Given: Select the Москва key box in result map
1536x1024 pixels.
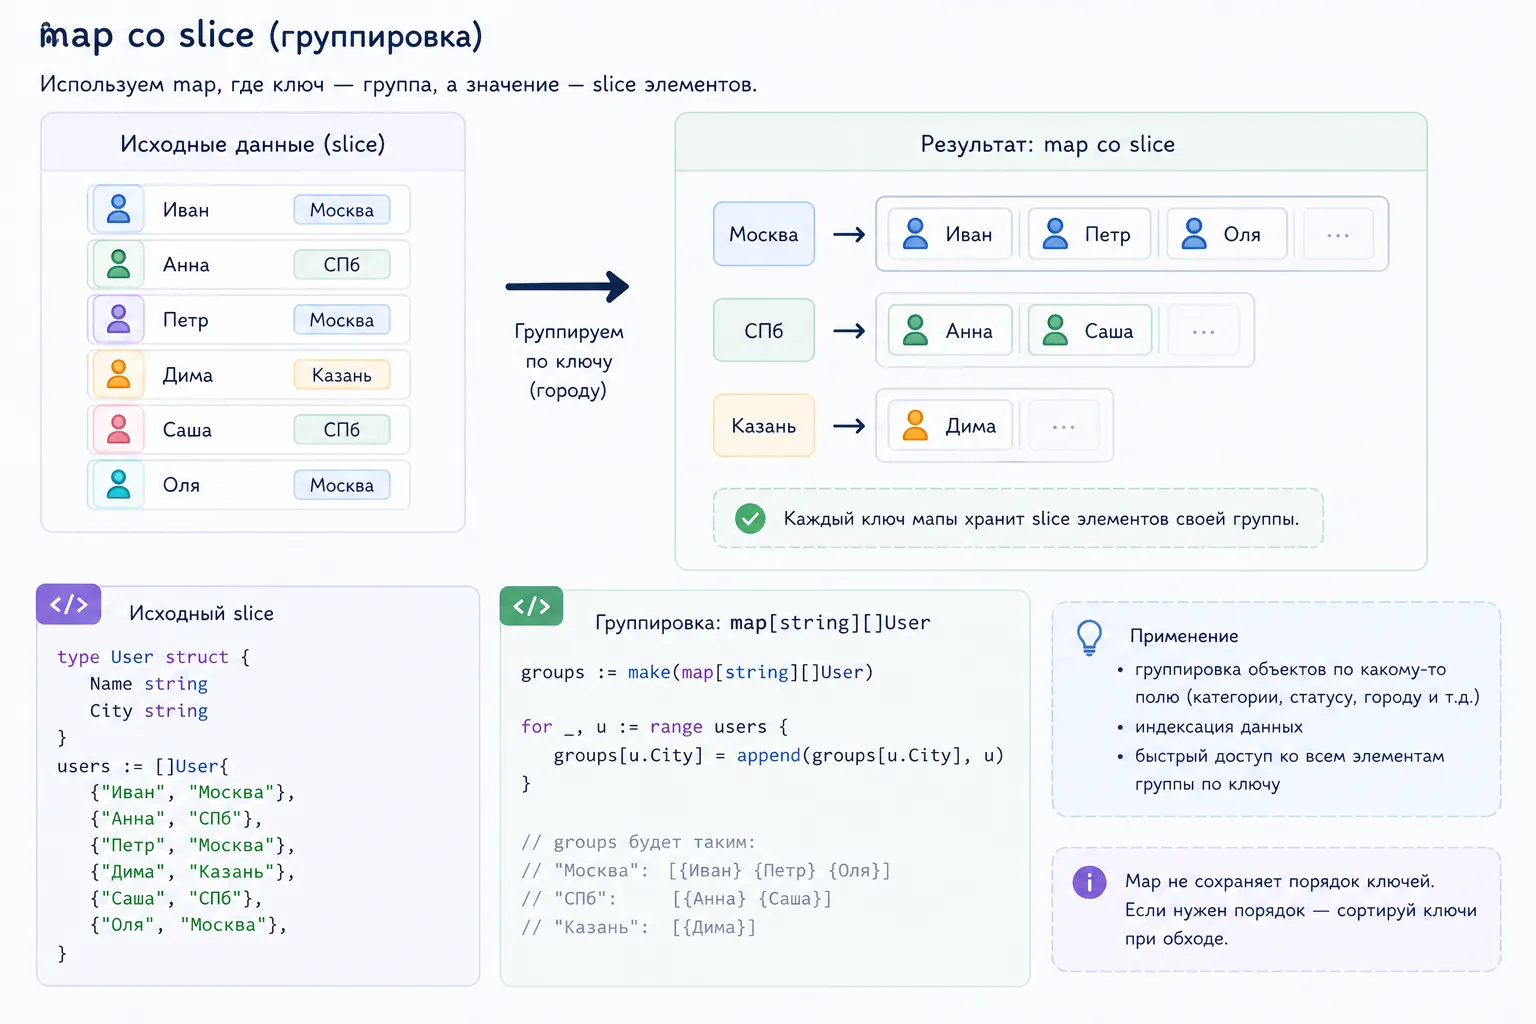Looking at the screenshot, I should point(764,234).
